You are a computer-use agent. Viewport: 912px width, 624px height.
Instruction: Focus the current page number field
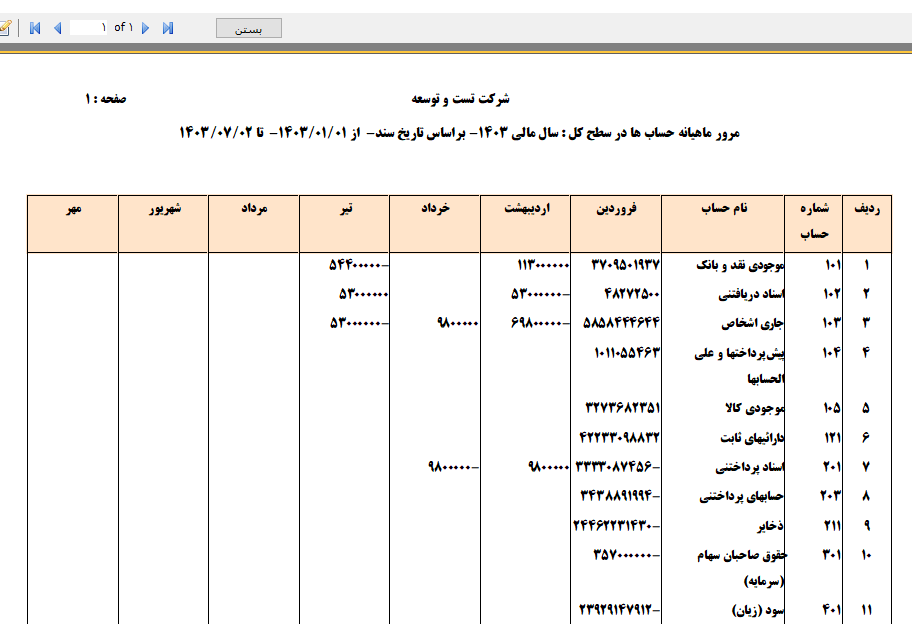pyautogui.click(x=88, y=27)
